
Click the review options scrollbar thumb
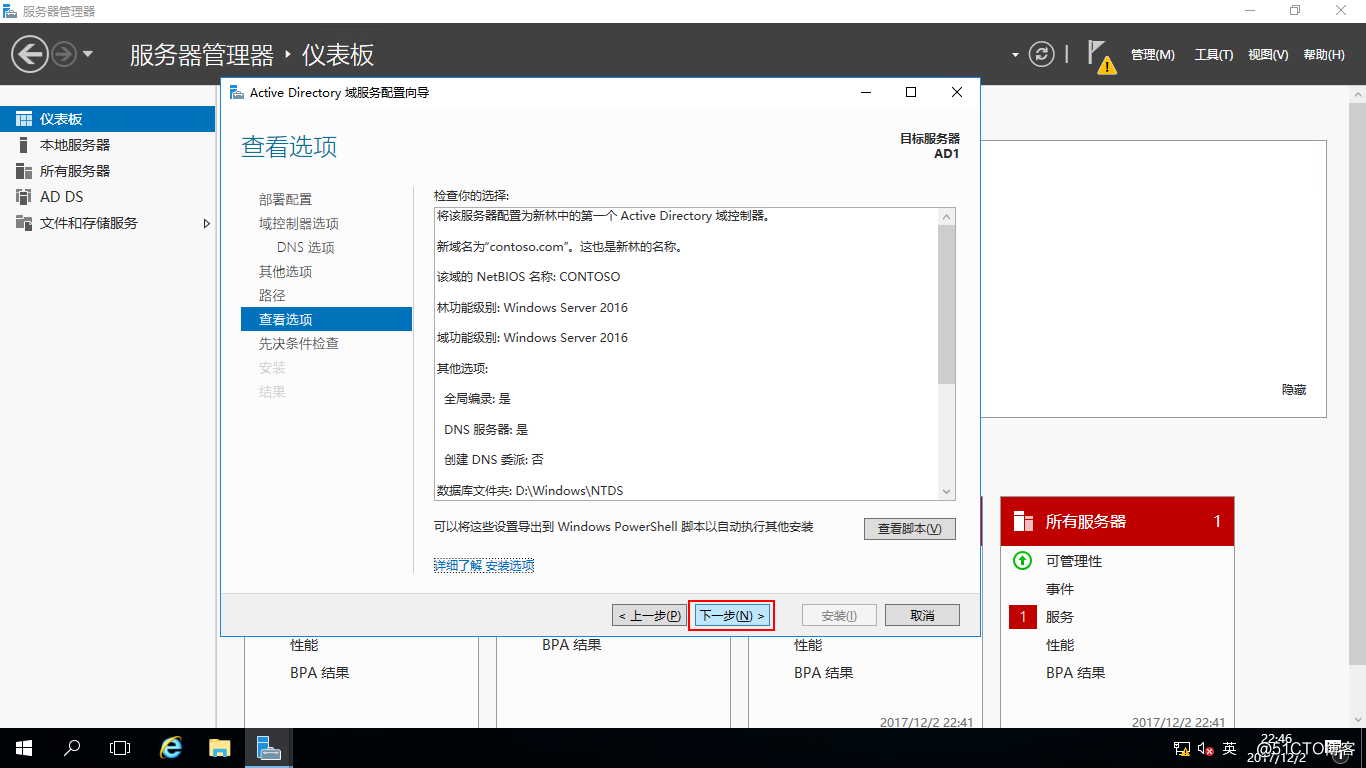point(947,304)
